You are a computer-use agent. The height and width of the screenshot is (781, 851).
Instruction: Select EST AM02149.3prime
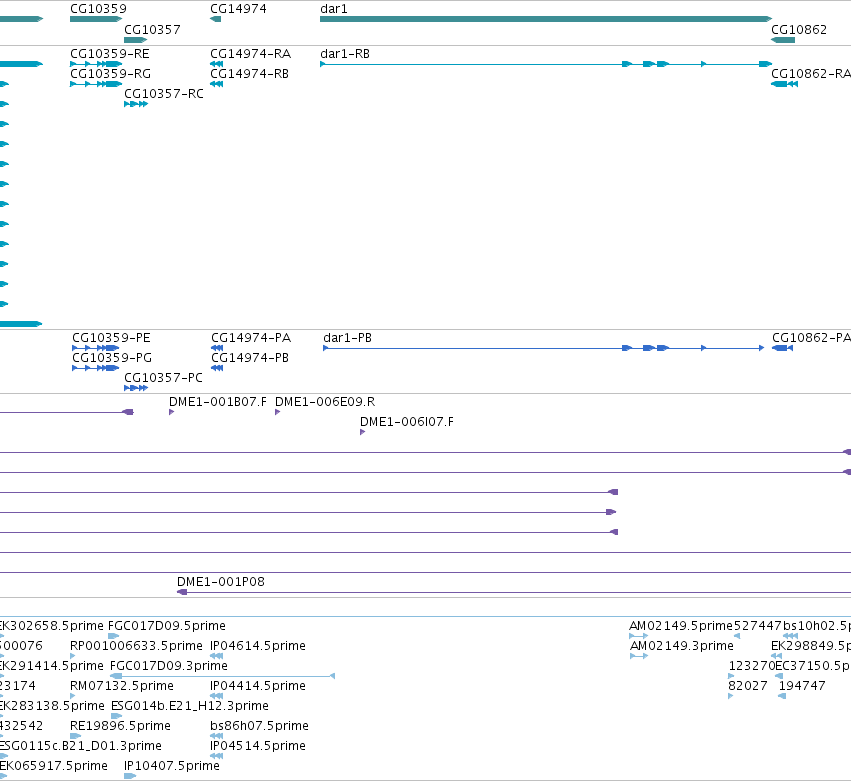[682, 646]
